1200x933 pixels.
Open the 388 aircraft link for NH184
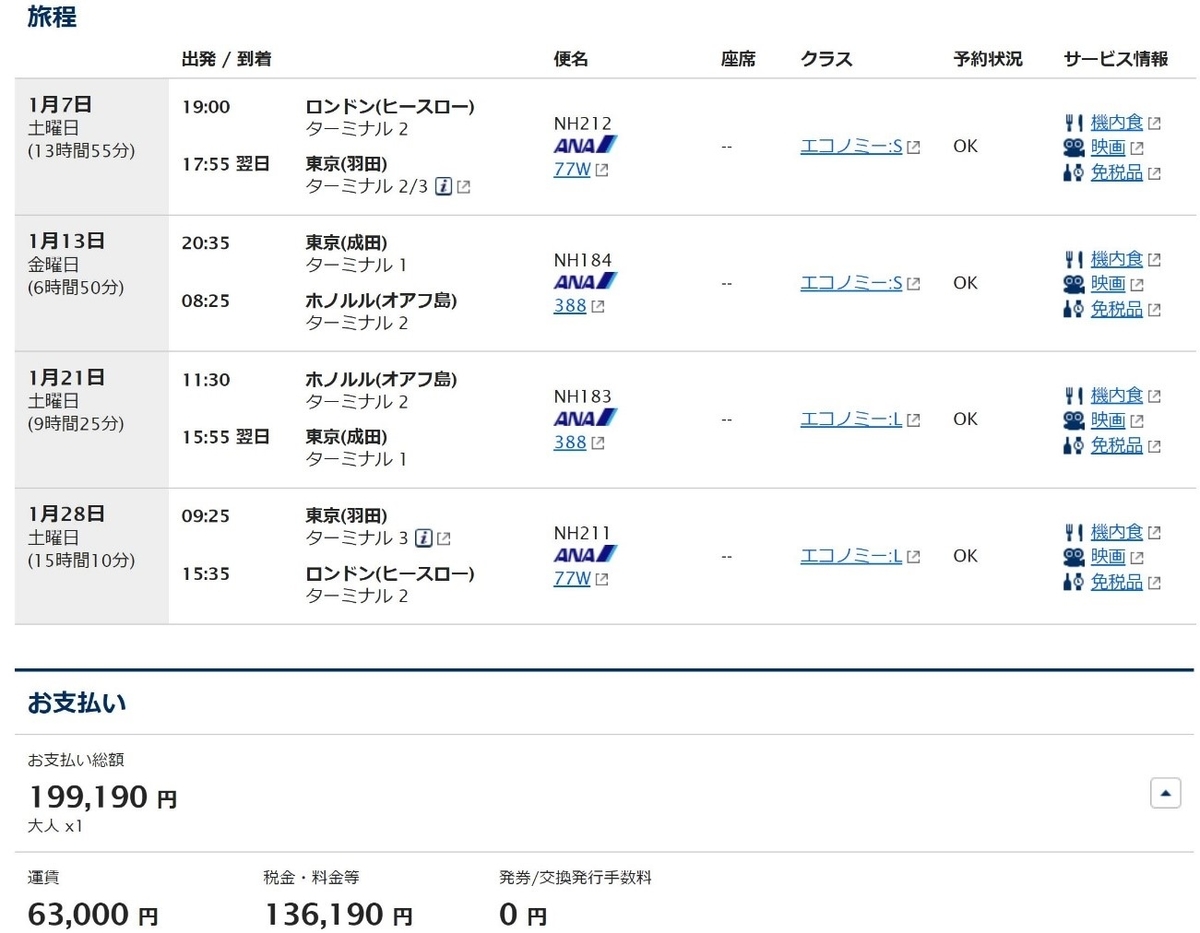click(570, 305)
